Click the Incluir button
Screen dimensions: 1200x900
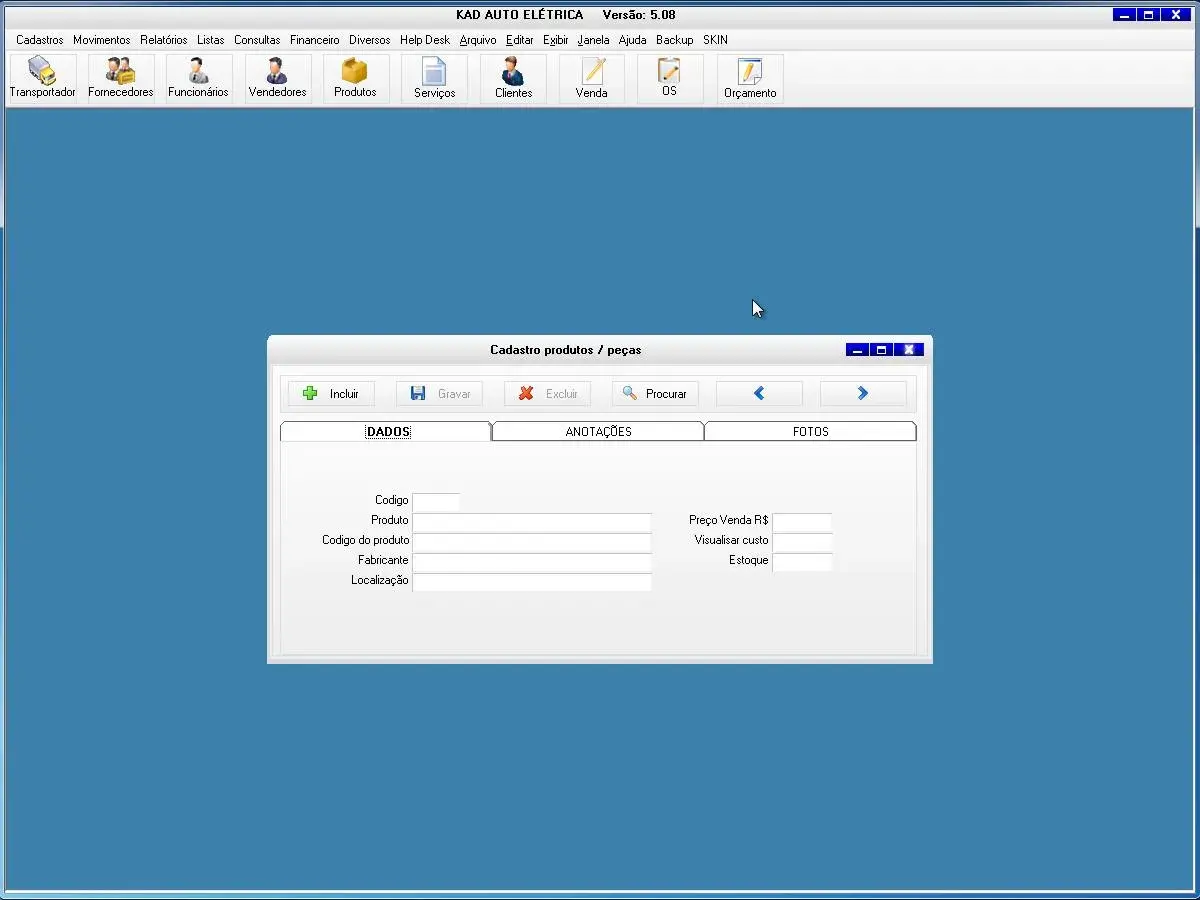[x=331, y=394]
